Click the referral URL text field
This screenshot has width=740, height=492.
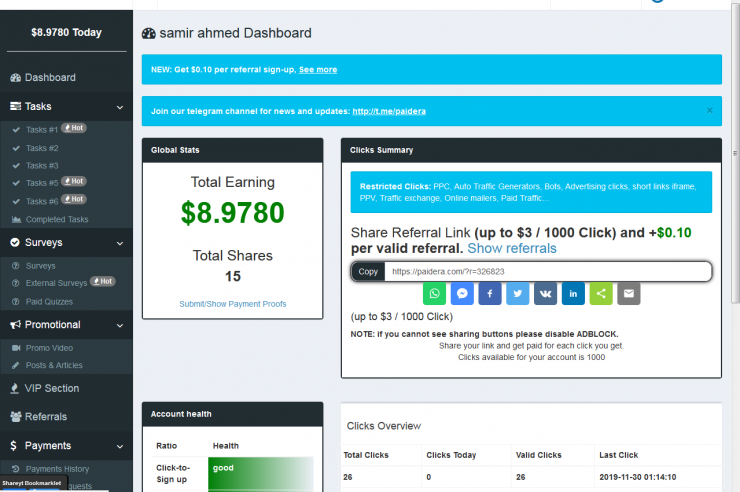pos(547,271)
